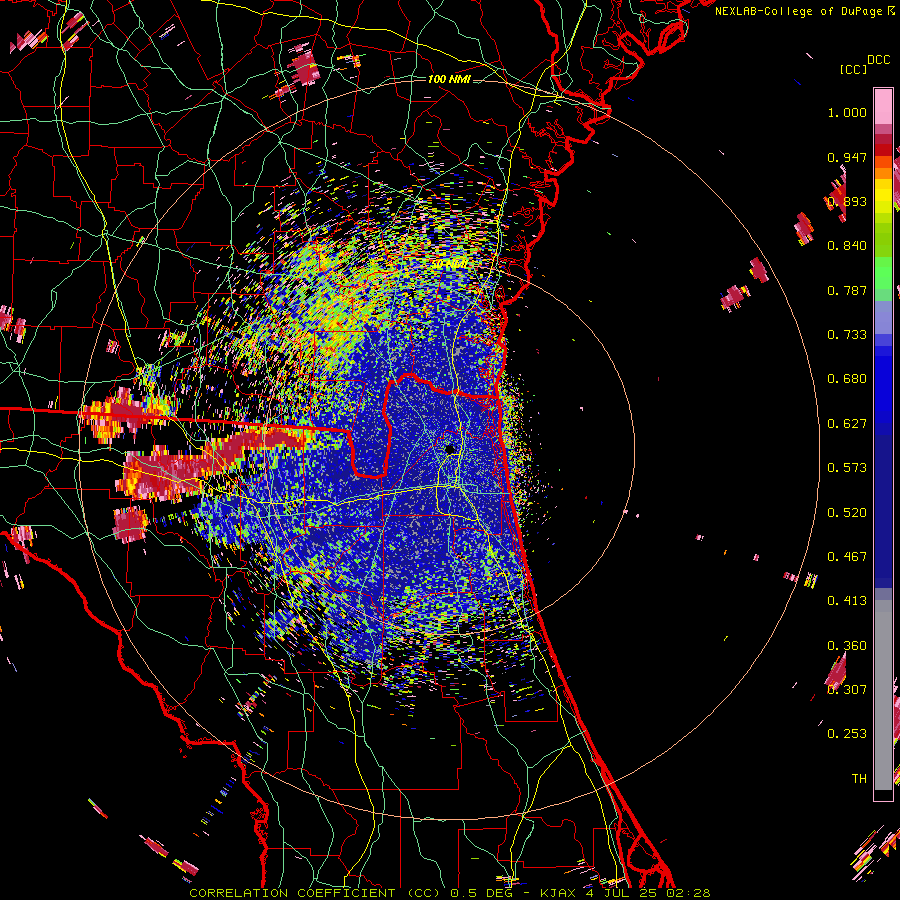This screenshot has width=900, height=900.
Task: Click the 100 NMI range ring label
Action: tap(449, 79)
